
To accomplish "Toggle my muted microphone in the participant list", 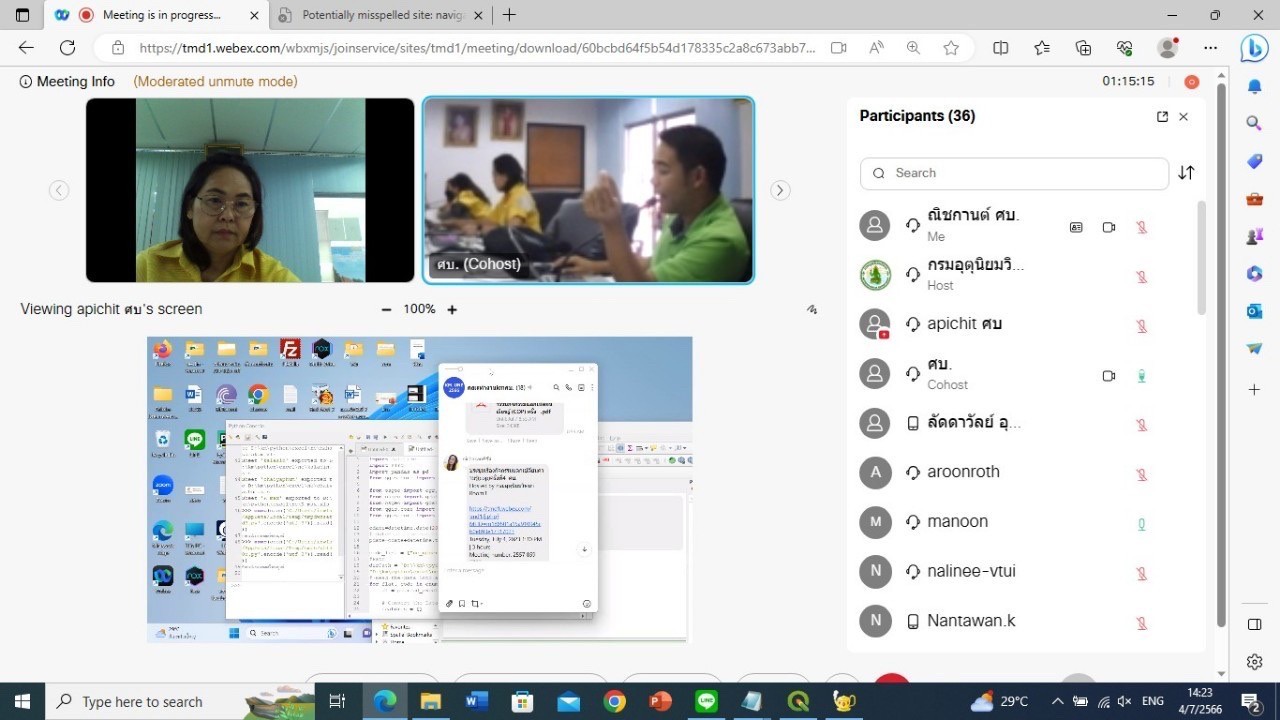I will pos(1141,227).
